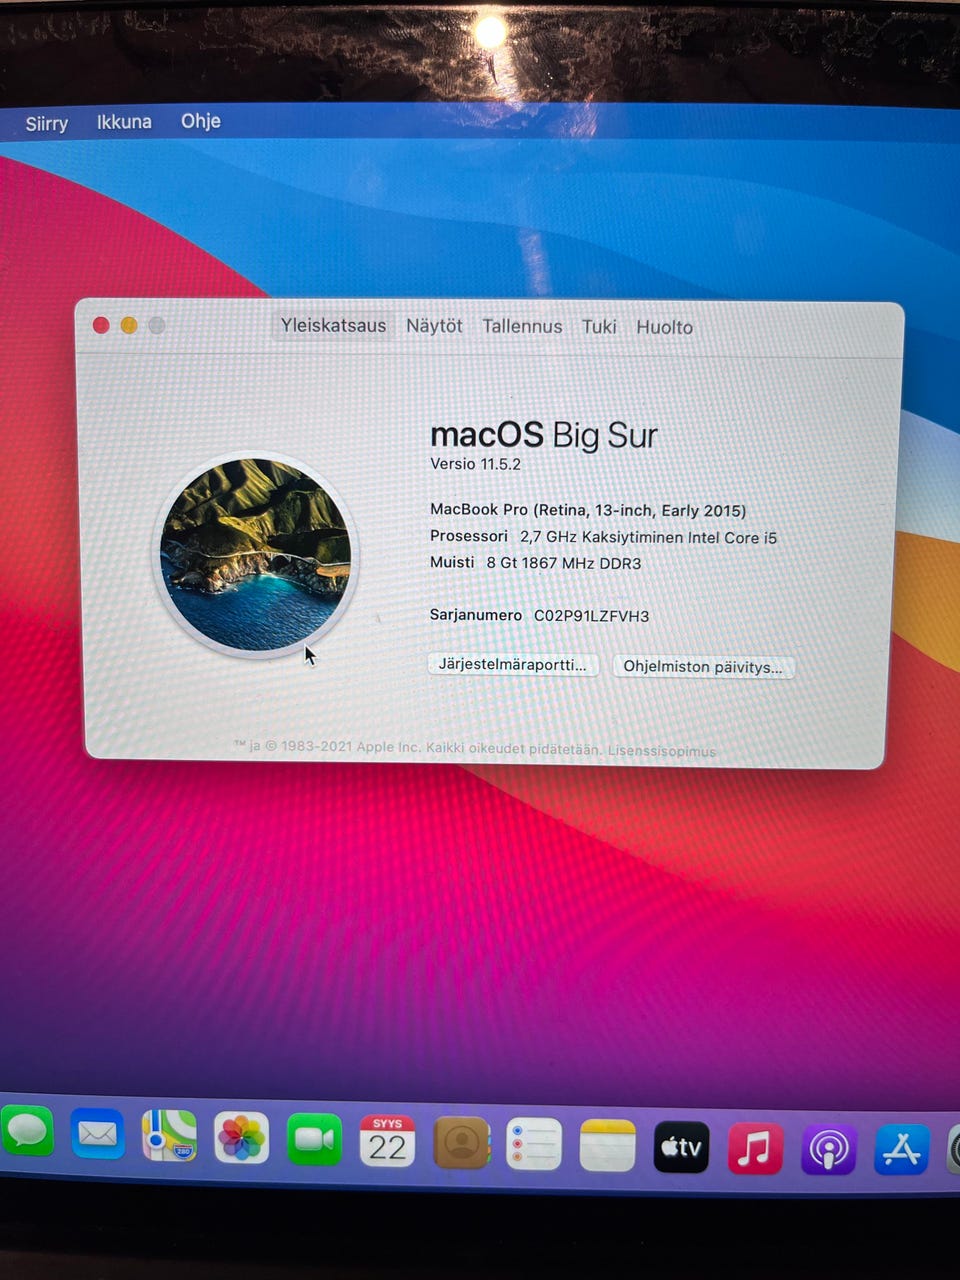The width and height of the screenshot is (960, 1280).
Task: Switch to the Tallennus tab
Action: point(522,326)
